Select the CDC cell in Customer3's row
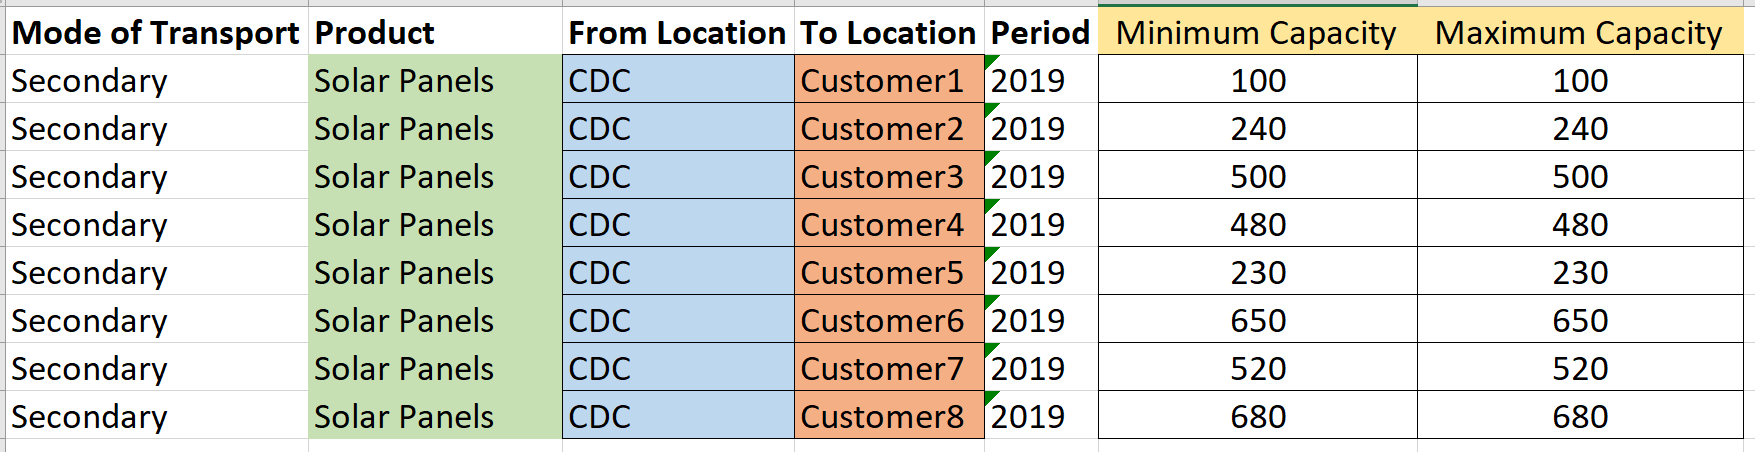The height and width of the screenshot is (452, 1755). coord(678,176)
